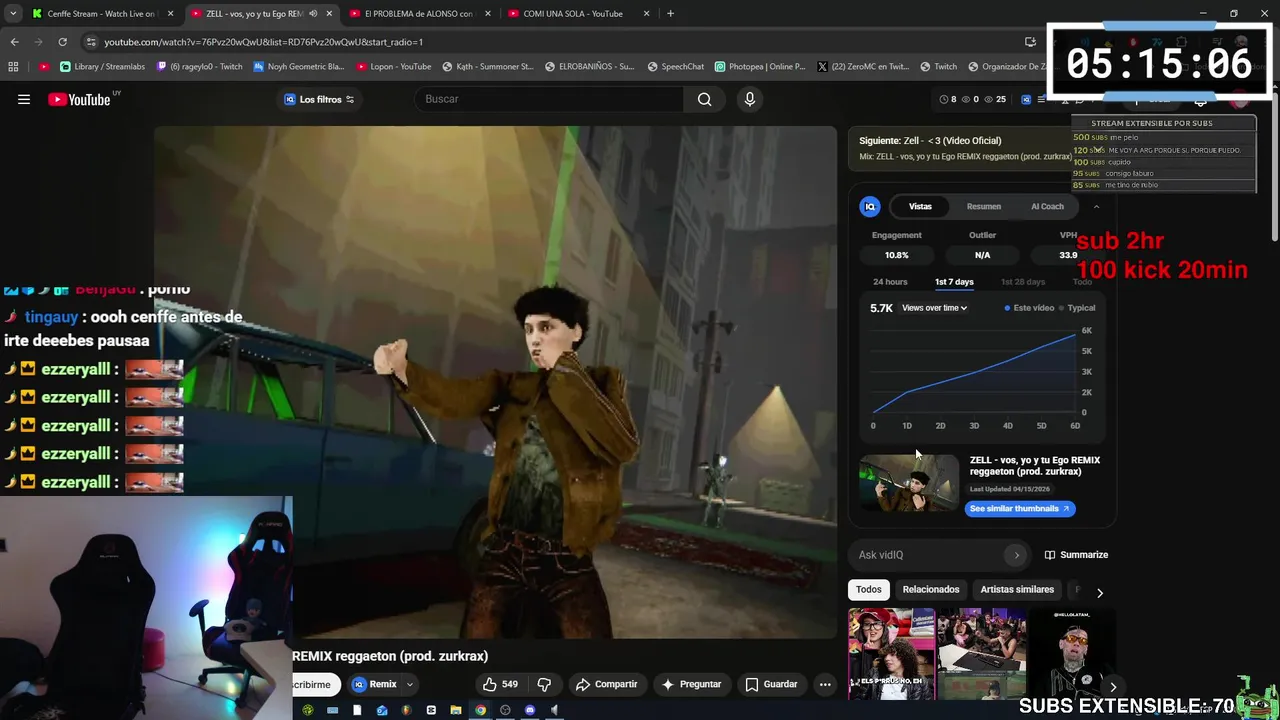Screen dimensions: 1280x720
Task: Open File Explorer folder in taskbar
Action: [456, 710]
